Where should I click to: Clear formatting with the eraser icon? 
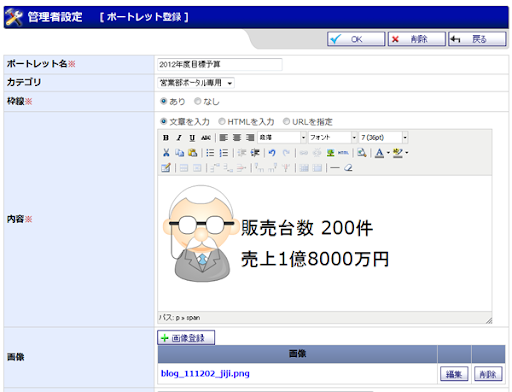tap(348, 168)
